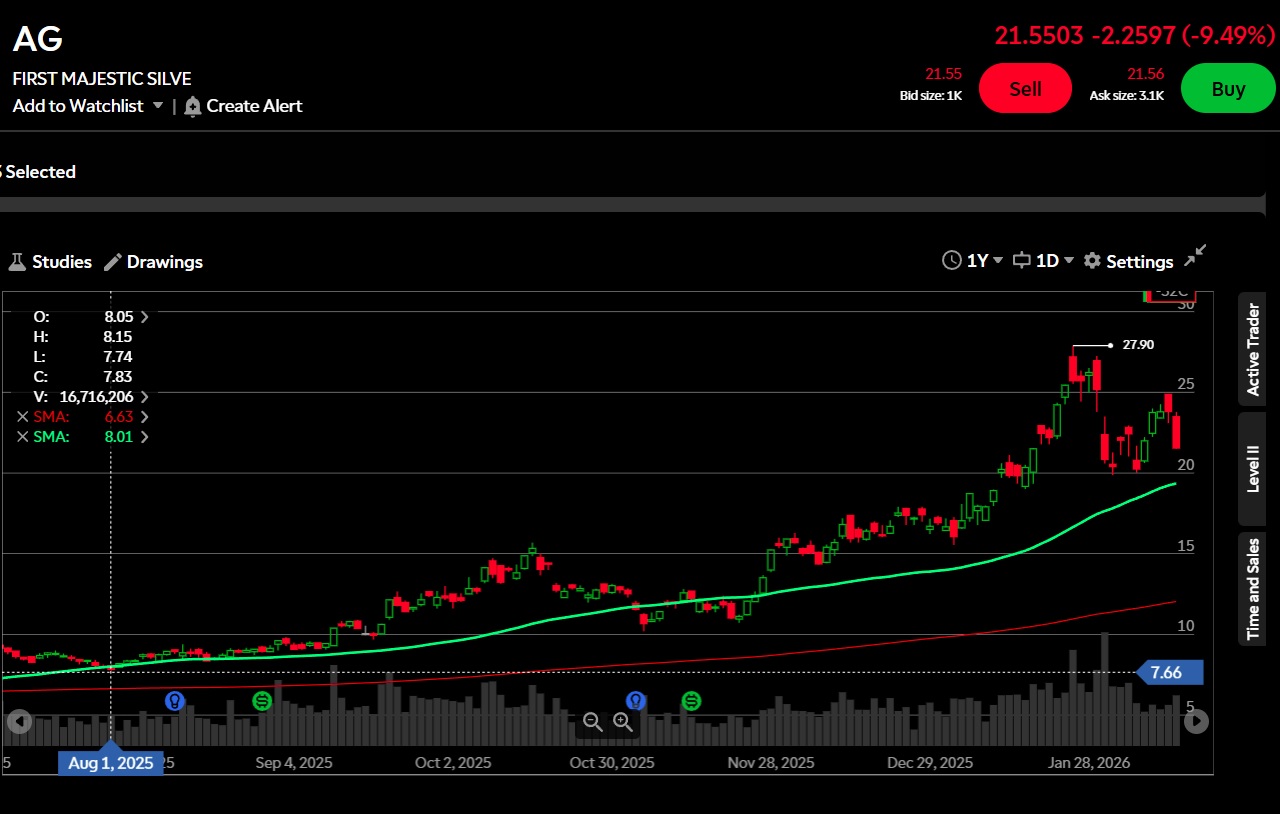Image resolution: width=1280 pixels, height=814 pixels.
Task: Zoom in the chart with the plus magnifier
Action: click(x=623, y=721)
